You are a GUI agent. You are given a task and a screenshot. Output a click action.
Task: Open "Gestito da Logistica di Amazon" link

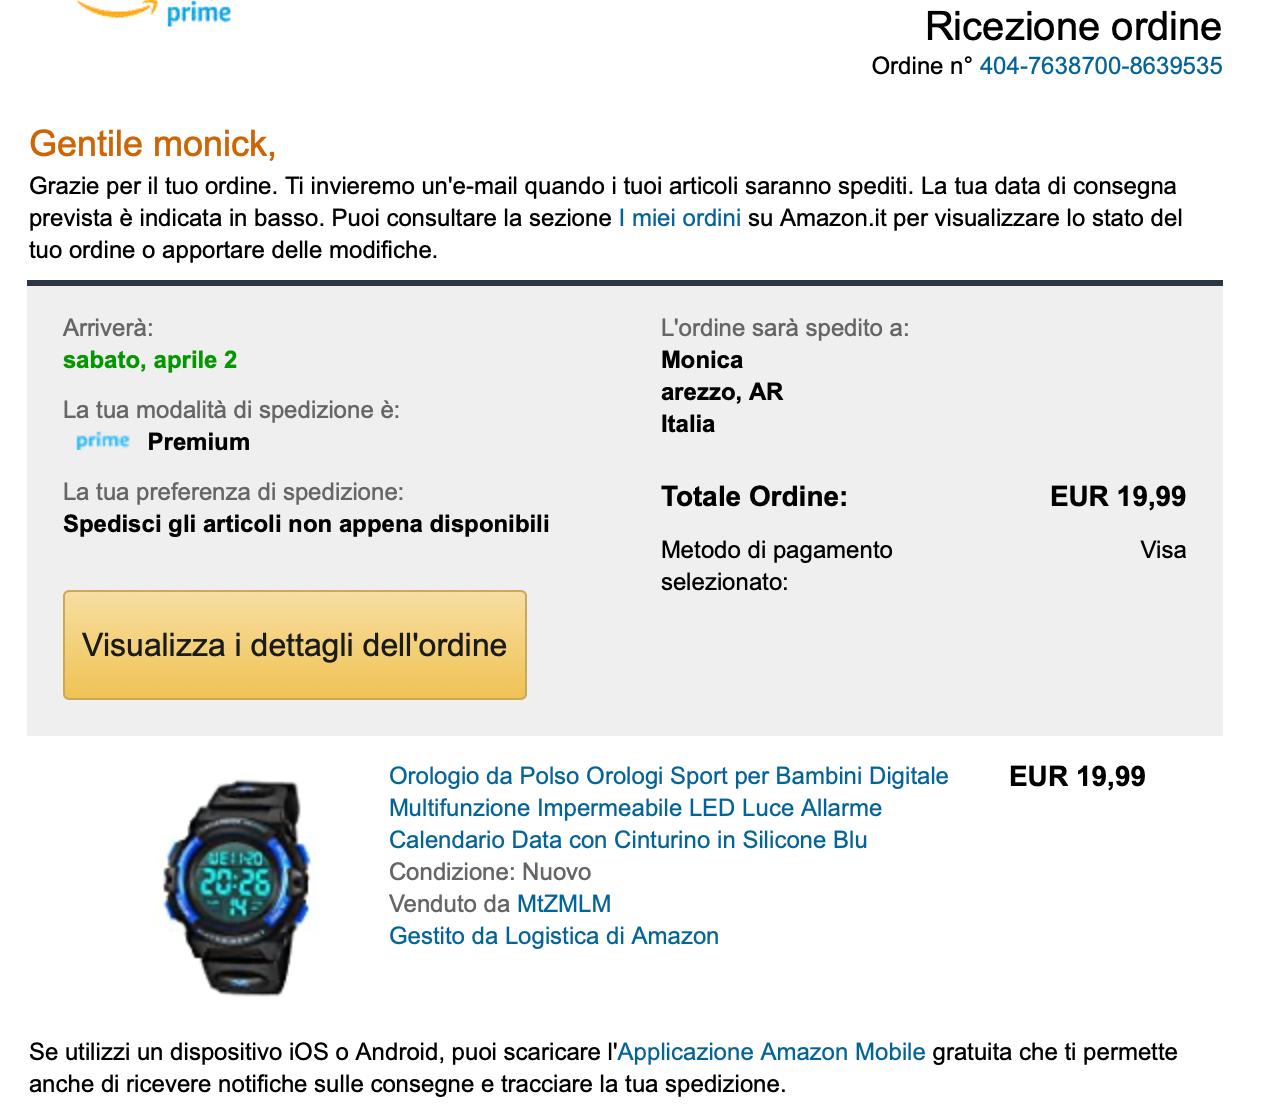[554, 936]
